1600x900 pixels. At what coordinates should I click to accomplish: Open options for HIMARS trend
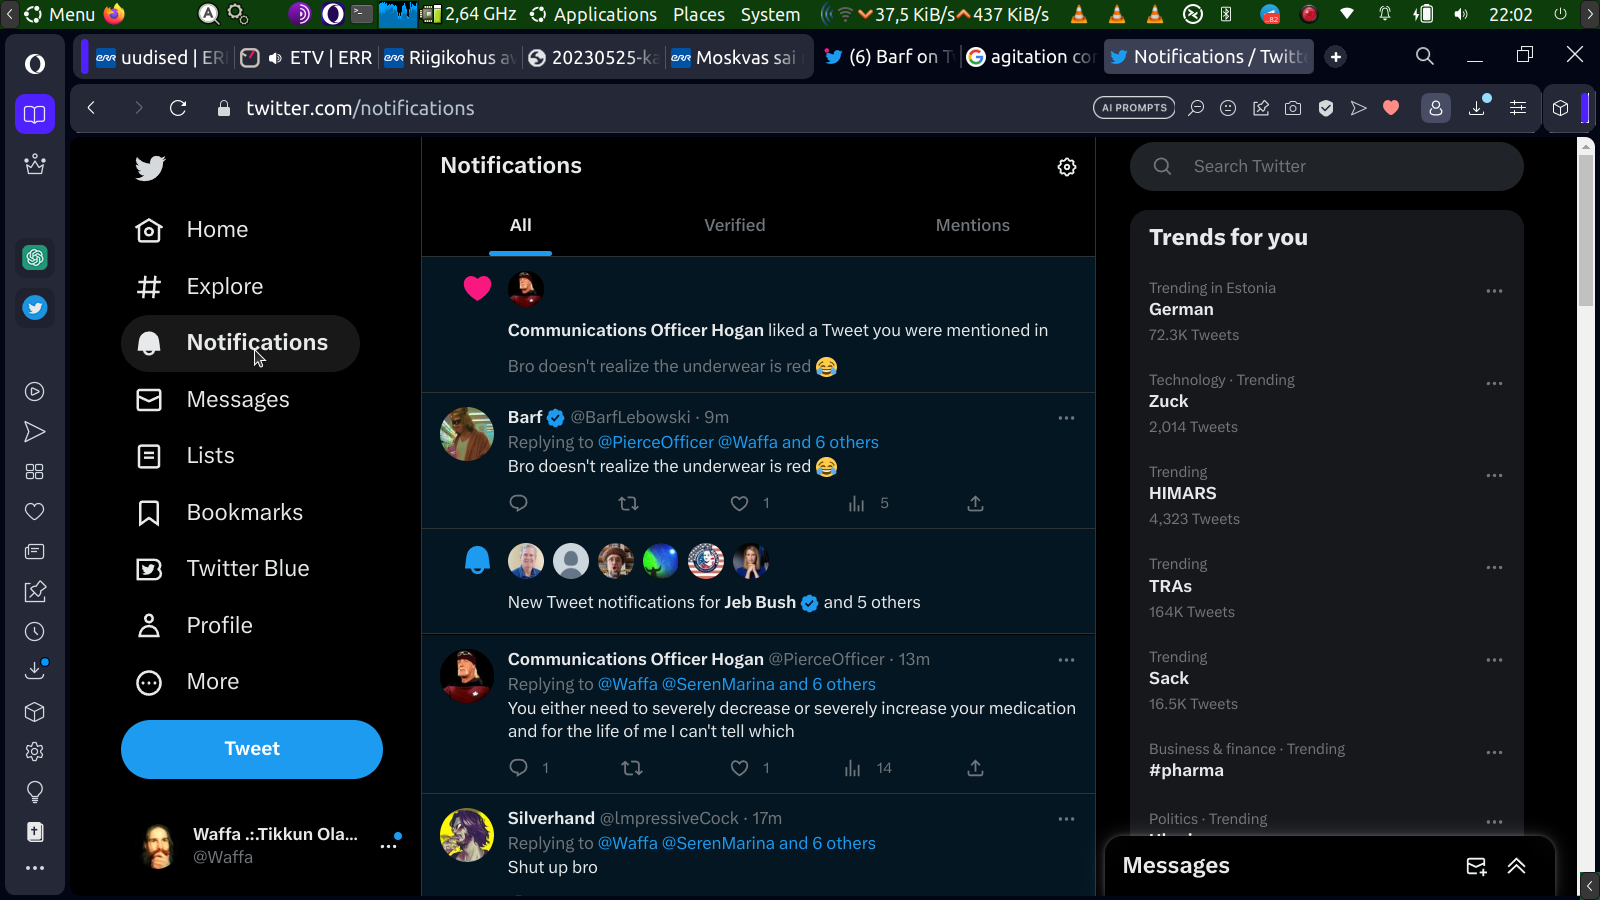click(x=1495, y=475)
